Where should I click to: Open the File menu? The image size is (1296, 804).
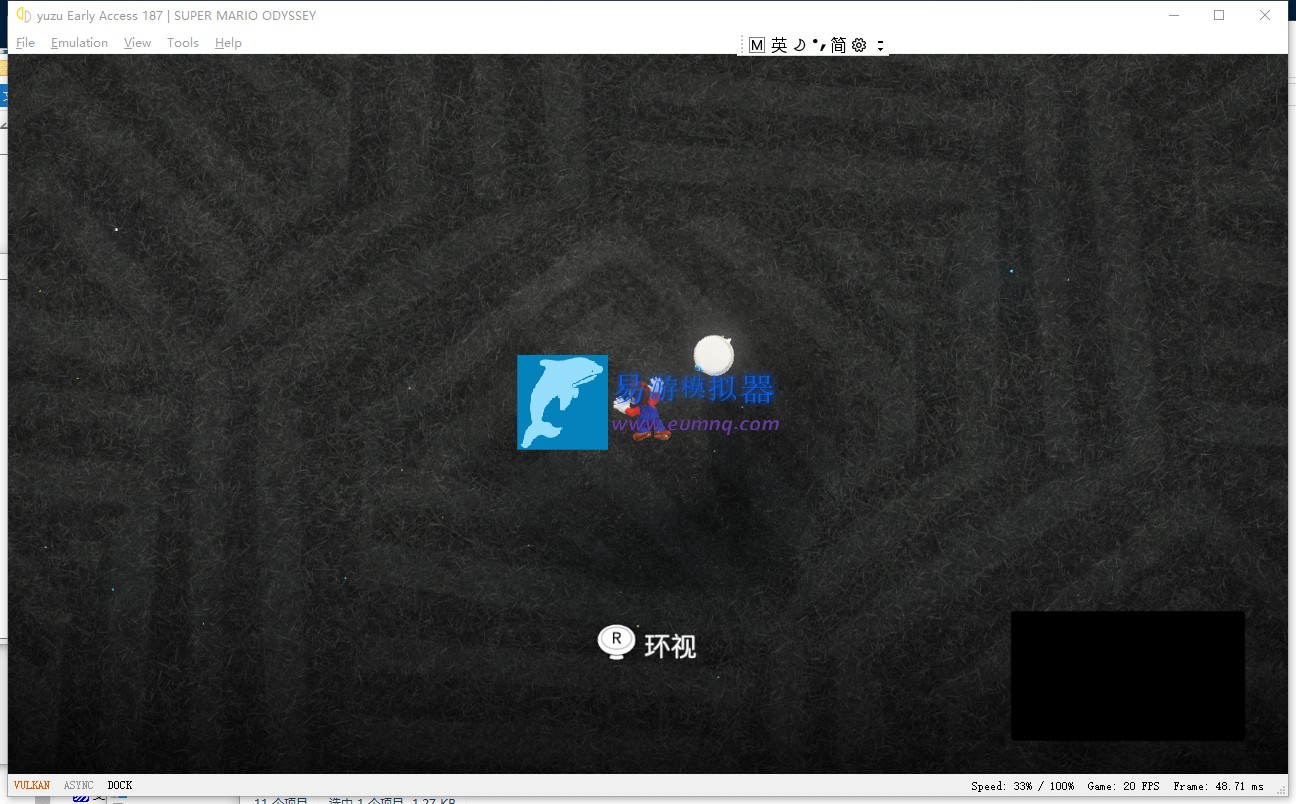[25, 43]
